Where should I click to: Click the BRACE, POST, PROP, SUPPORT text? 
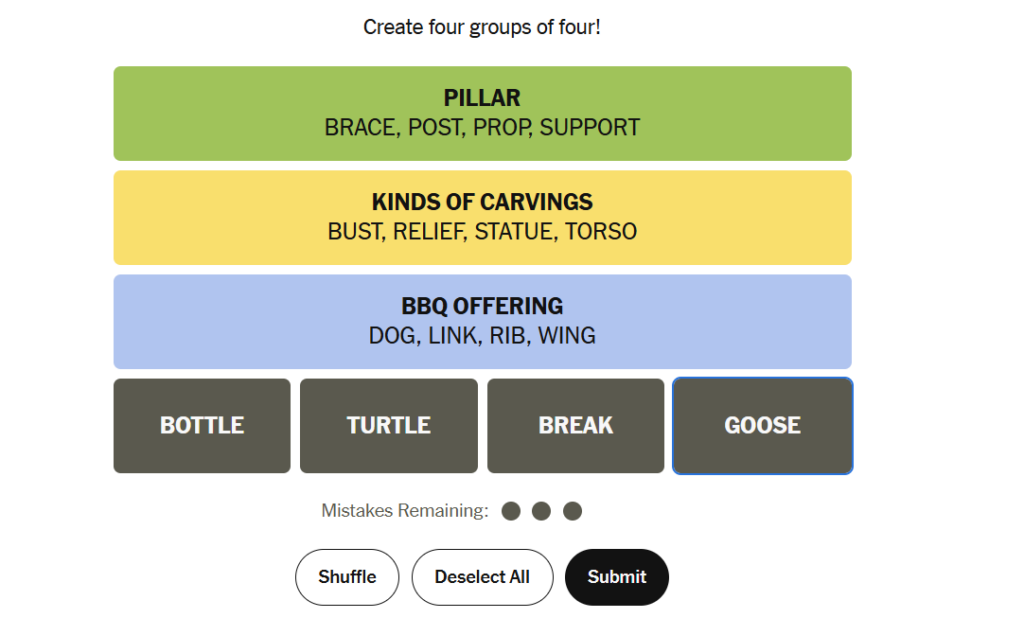coord(482,128)
